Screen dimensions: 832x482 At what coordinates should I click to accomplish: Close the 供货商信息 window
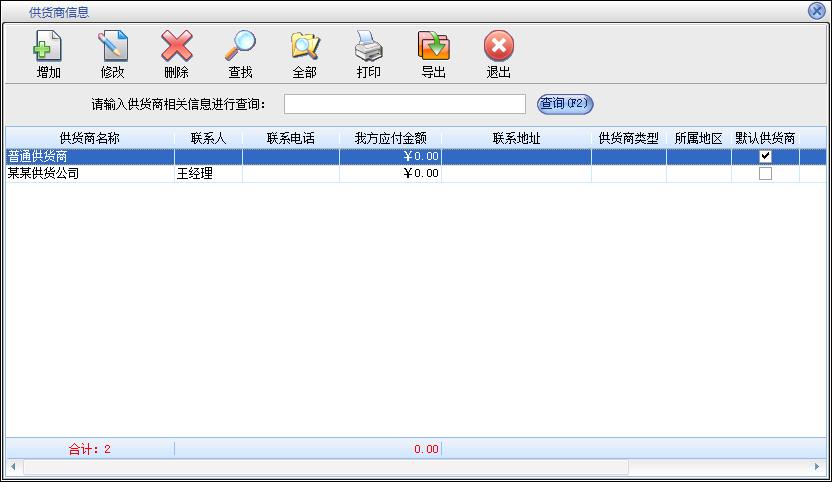point(816,11)
